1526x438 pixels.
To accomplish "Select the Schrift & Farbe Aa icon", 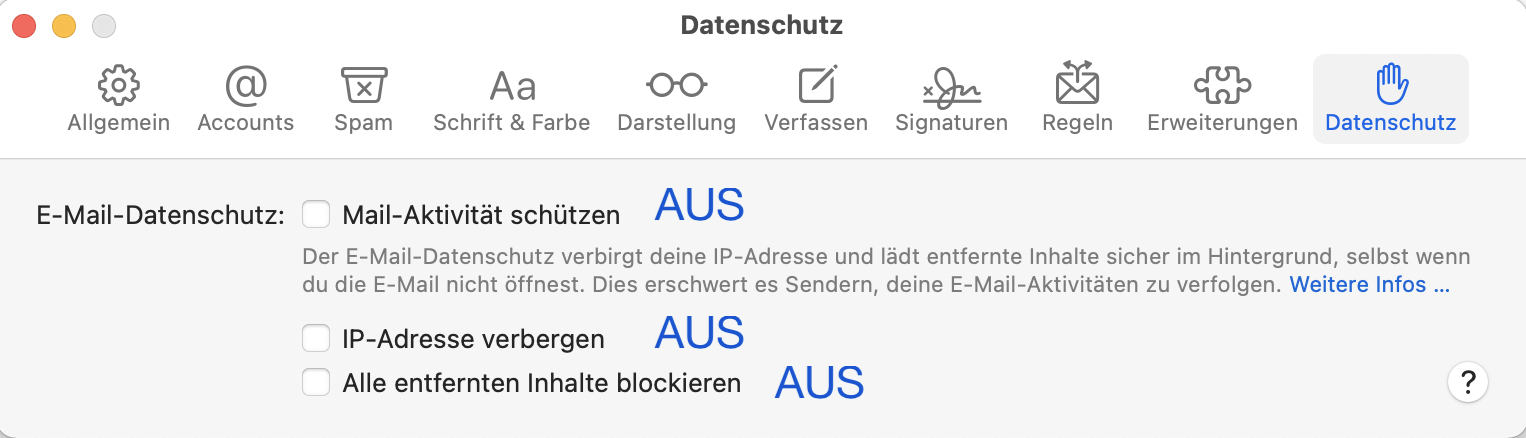I will 511,87.
